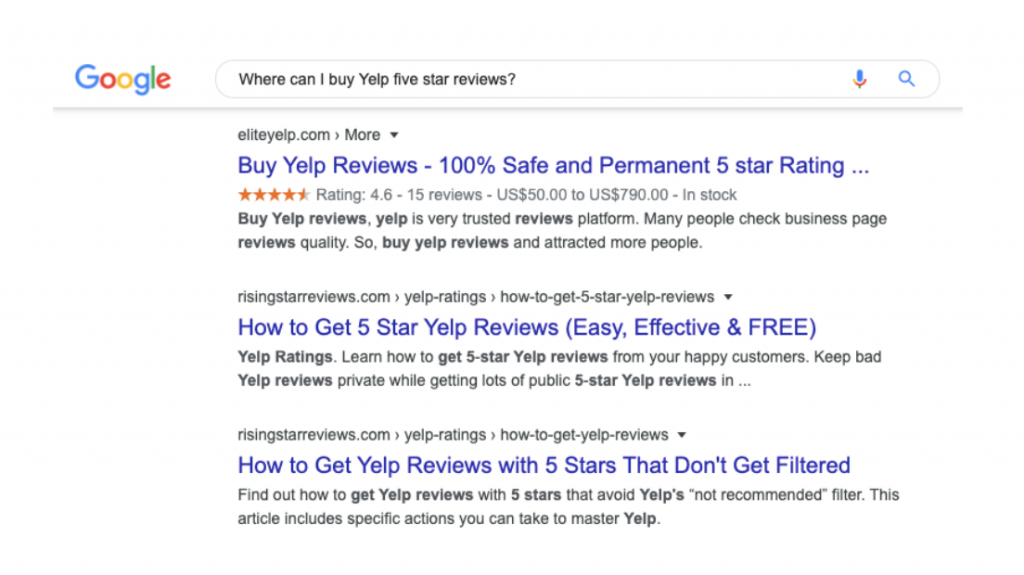Open the "Buy Yelp Reviews - 100% Safe" result

(x=553, y=165)
